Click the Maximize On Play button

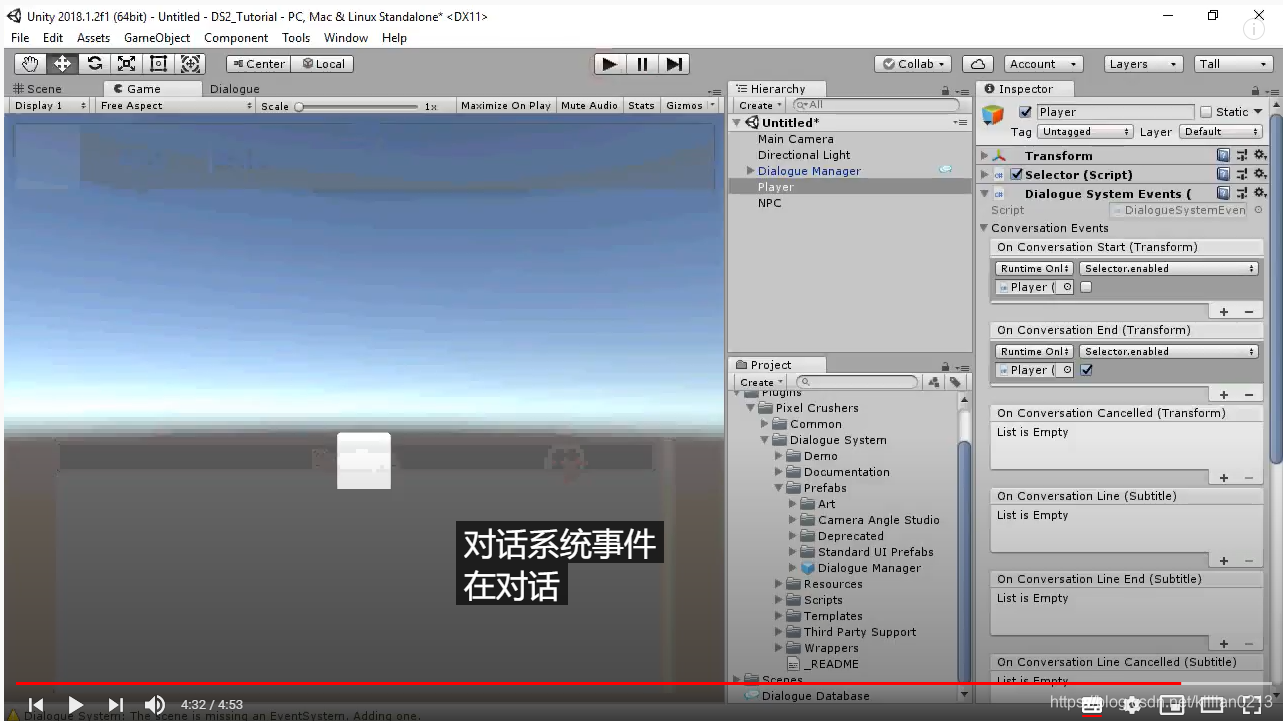[x=505, y=105]
